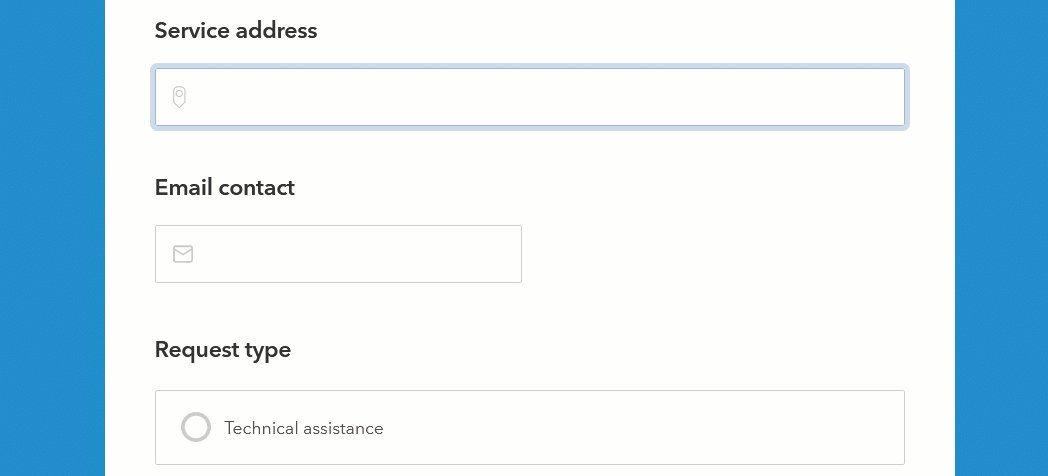Image resolution: width=1048 pixels, height=476 pixels.
Task: Click into the Email contact input box
Action: (x=355, y=254)
